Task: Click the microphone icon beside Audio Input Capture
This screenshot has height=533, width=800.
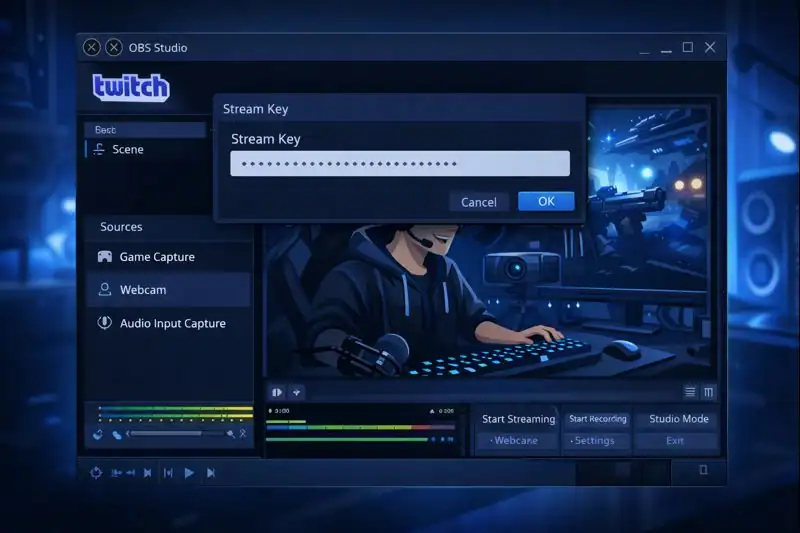Action: [105, 323]
